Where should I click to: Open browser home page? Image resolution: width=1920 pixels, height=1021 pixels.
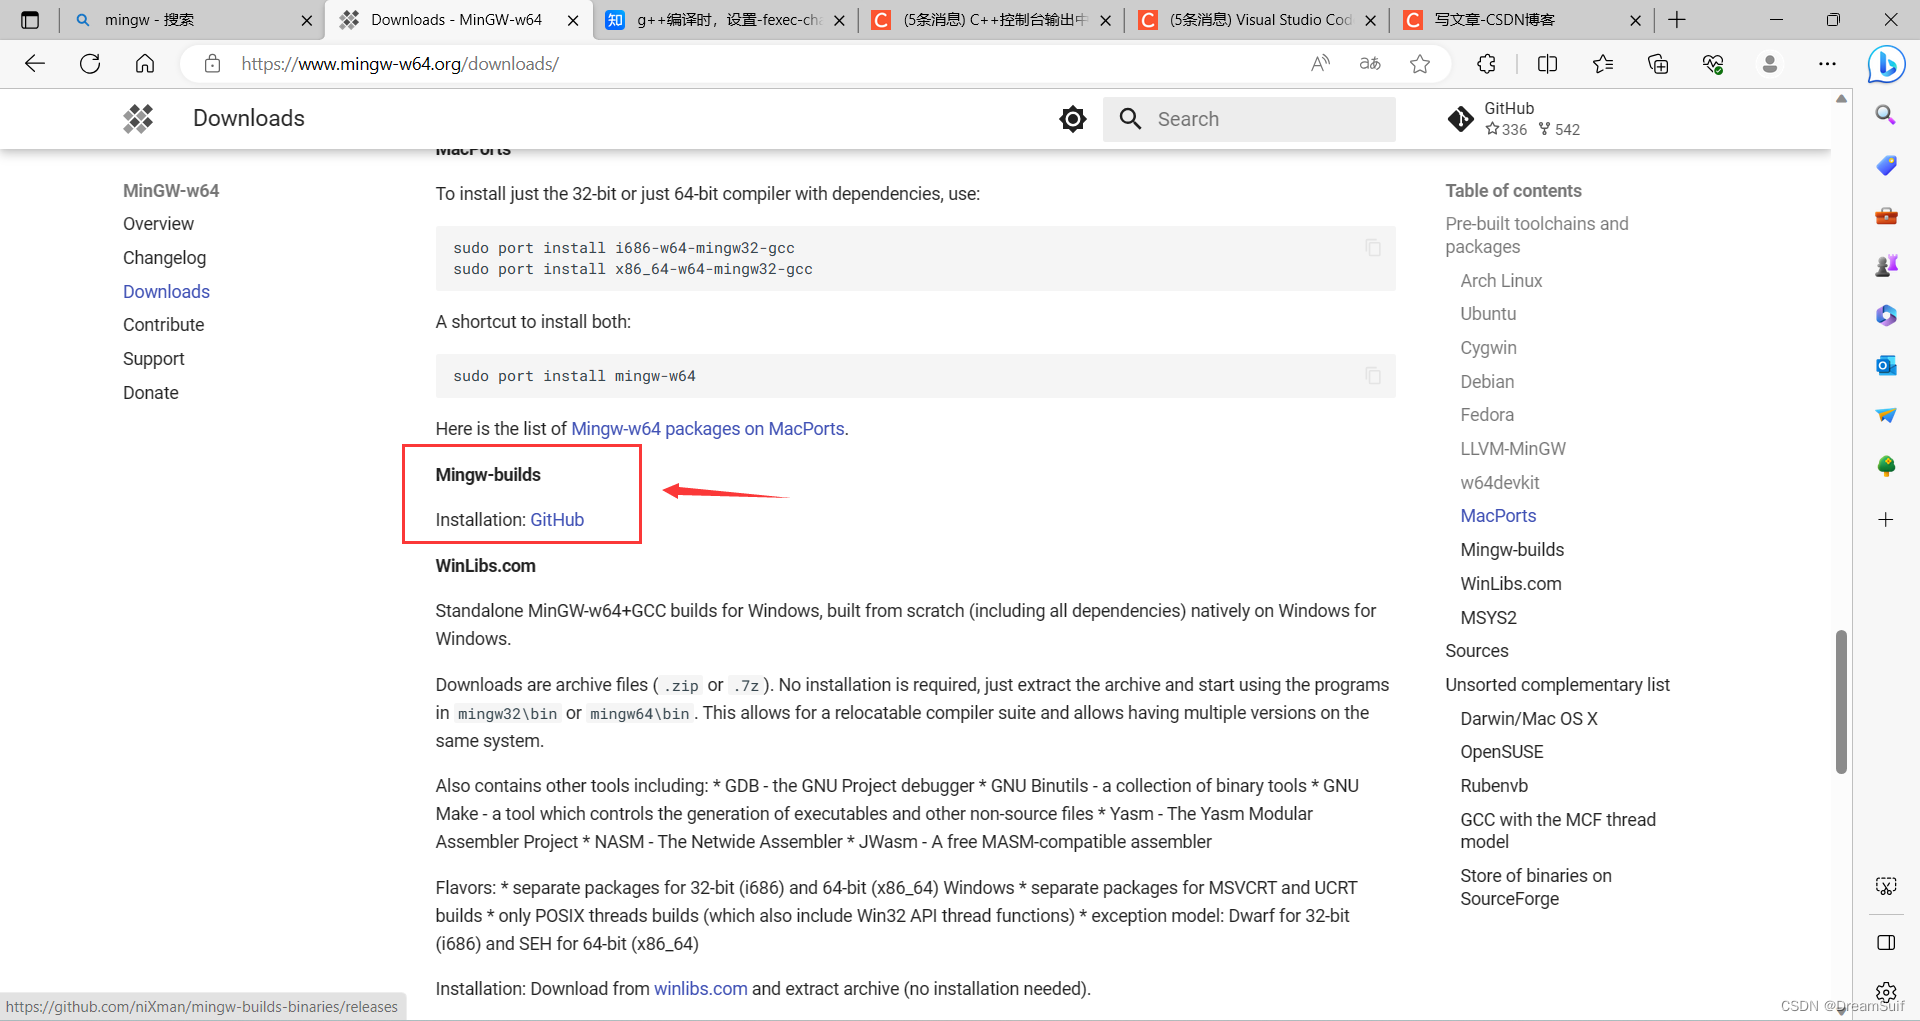click(x=145, y=64)
